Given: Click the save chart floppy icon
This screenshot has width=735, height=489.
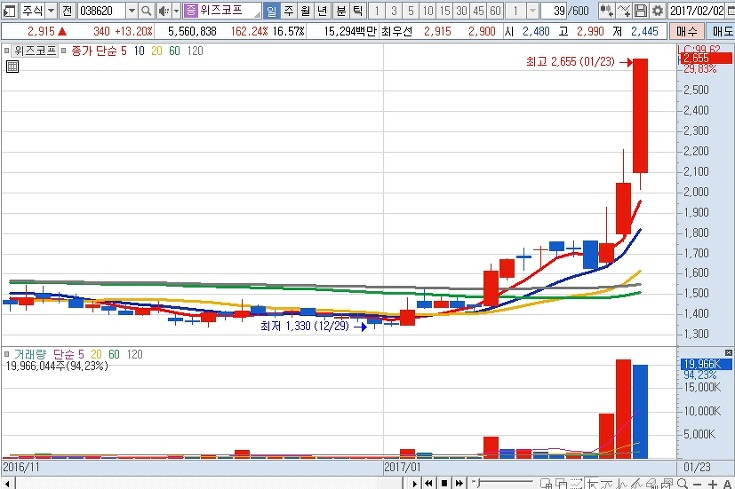Looking at the screenshot, I should (641, 10).
